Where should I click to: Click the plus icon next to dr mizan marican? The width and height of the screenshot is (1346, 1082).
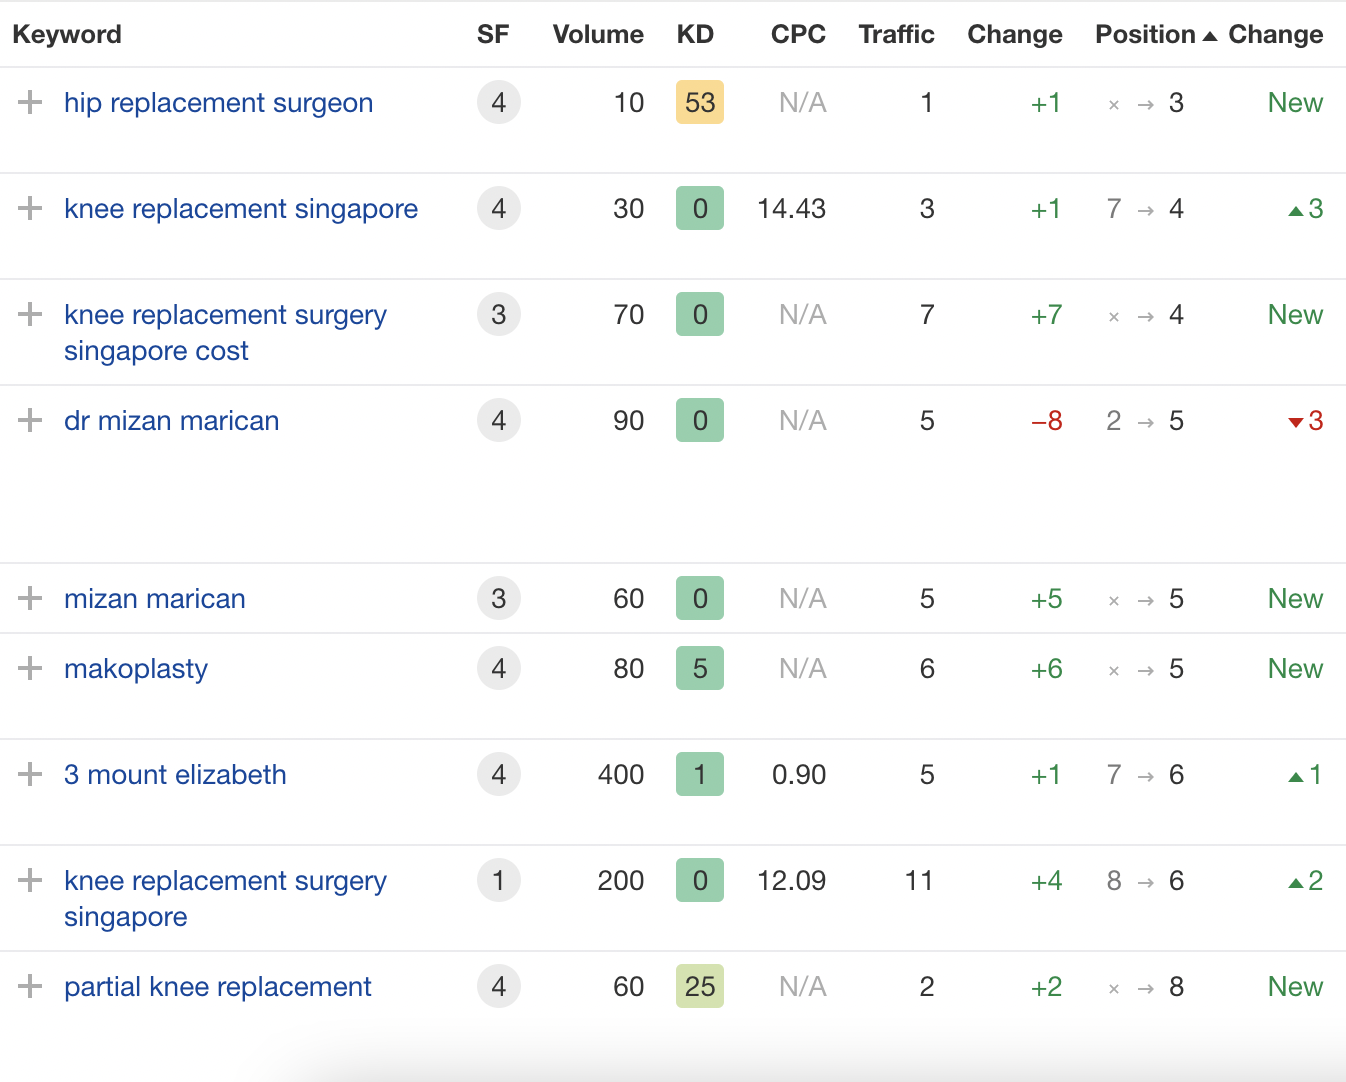click(x=30, y=420)
